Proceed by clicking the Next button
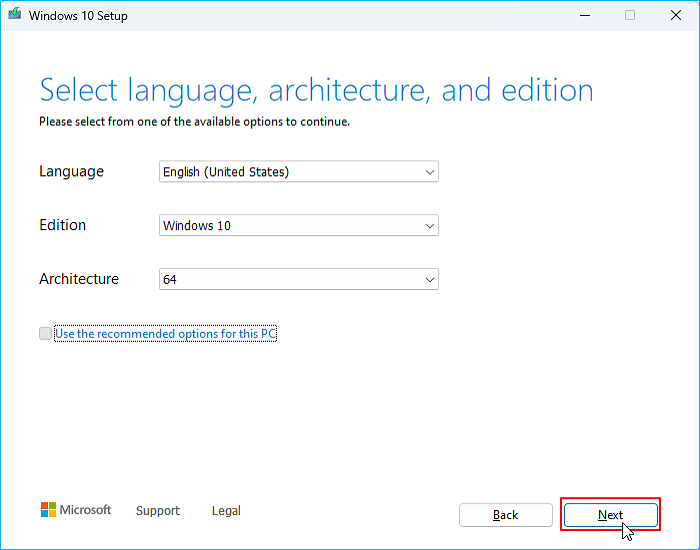The image size is (700, 550). pyautogui.click(x=610, y=515)
